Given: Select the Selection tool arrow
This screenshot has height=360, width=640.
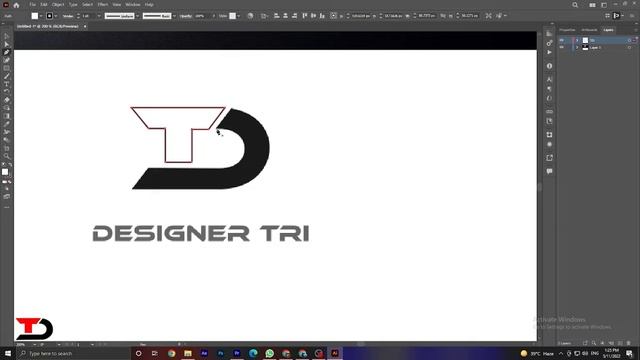Looking at the screenshot, I should [x=7, y=36].
